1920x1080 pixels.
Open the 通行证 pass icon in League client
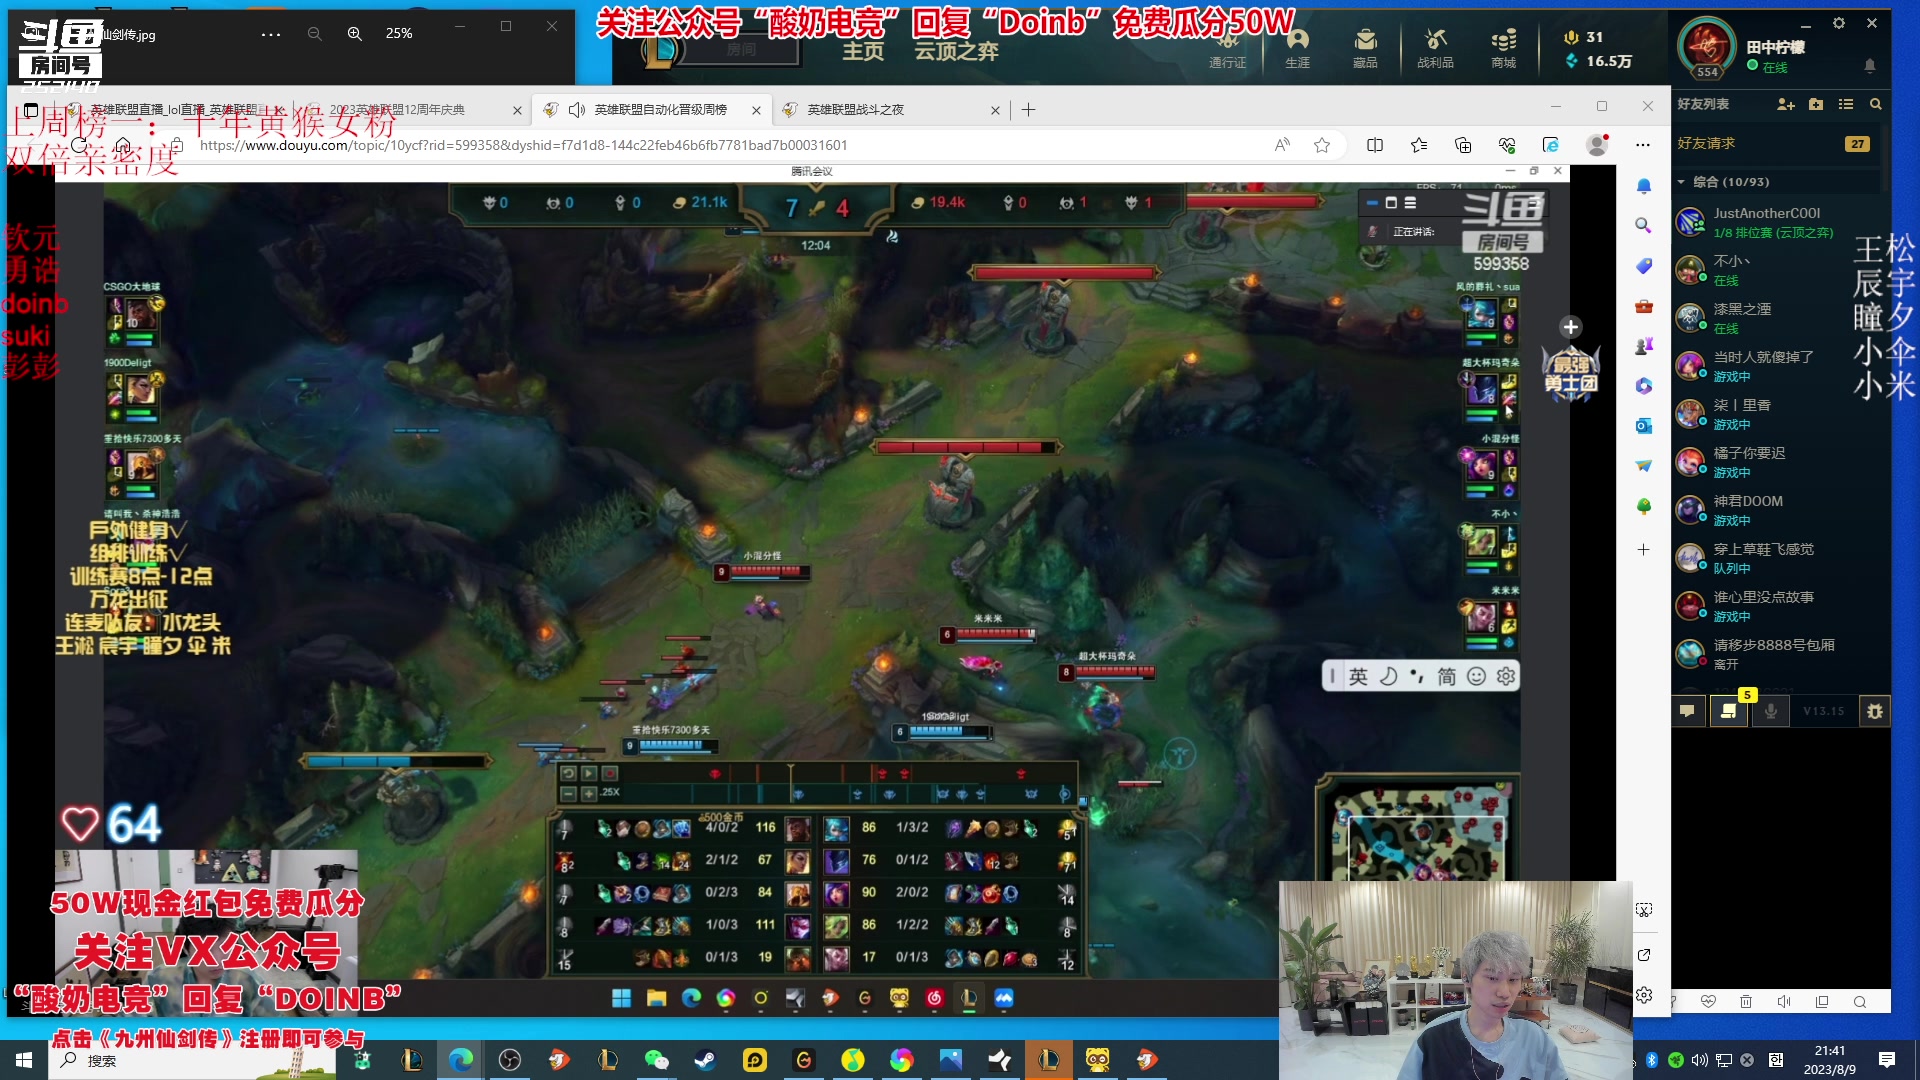(1227, 48)
